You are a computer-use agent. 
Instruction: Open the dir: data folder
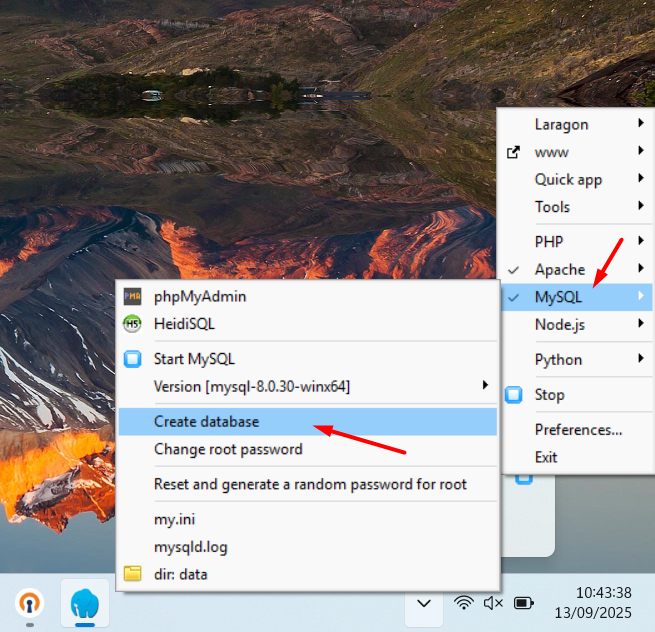132,574
